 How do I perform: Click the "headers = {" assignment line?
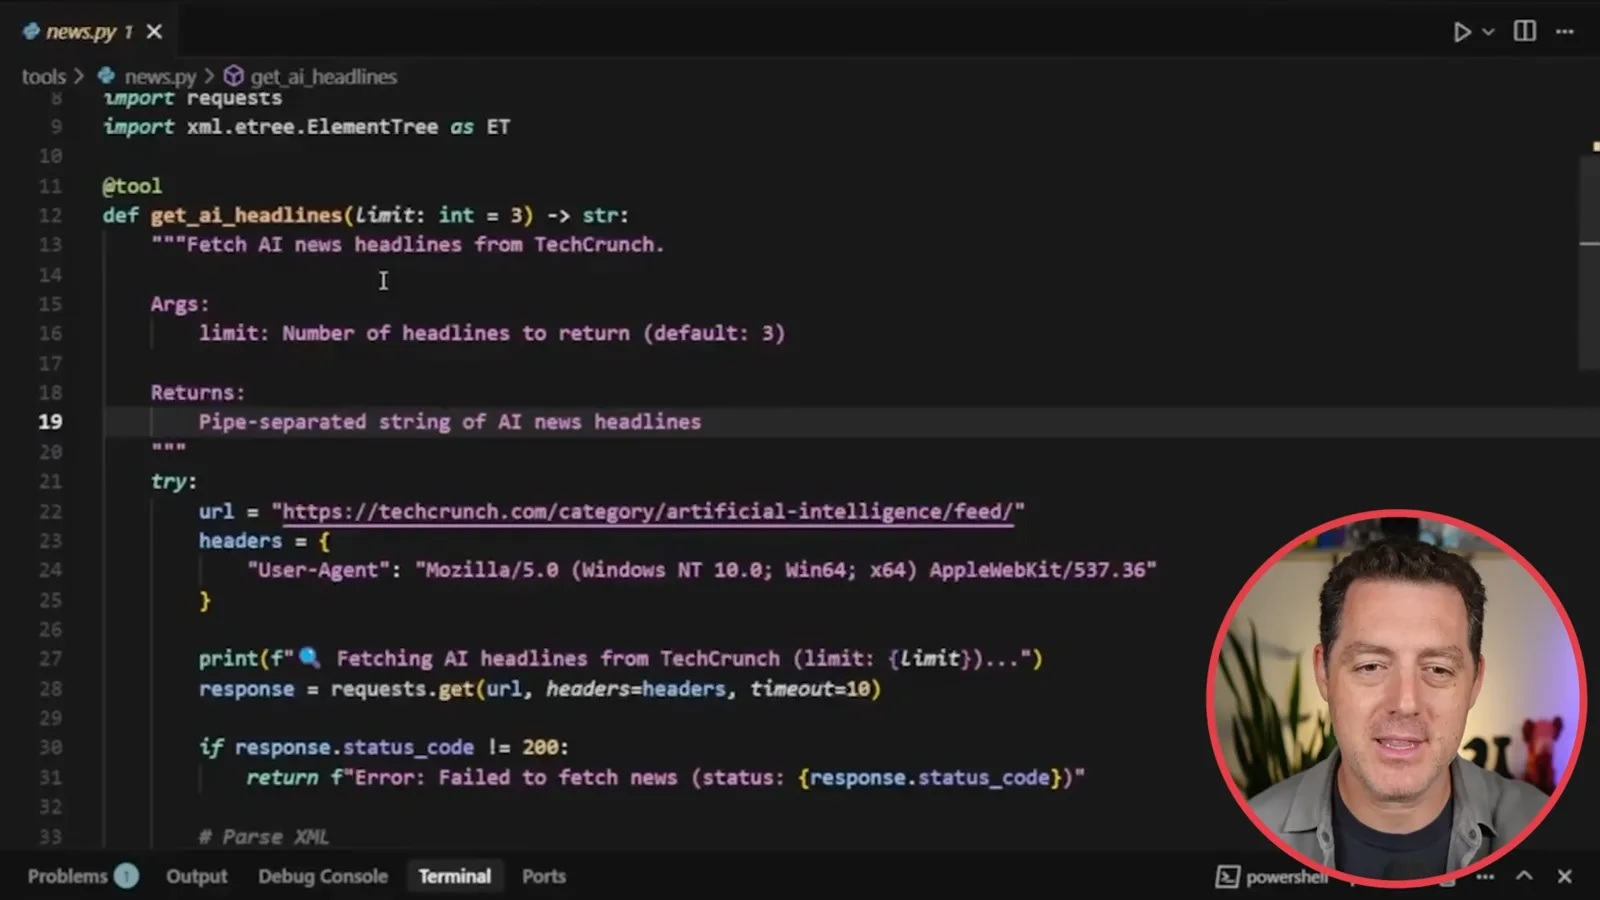click(264, 541)
